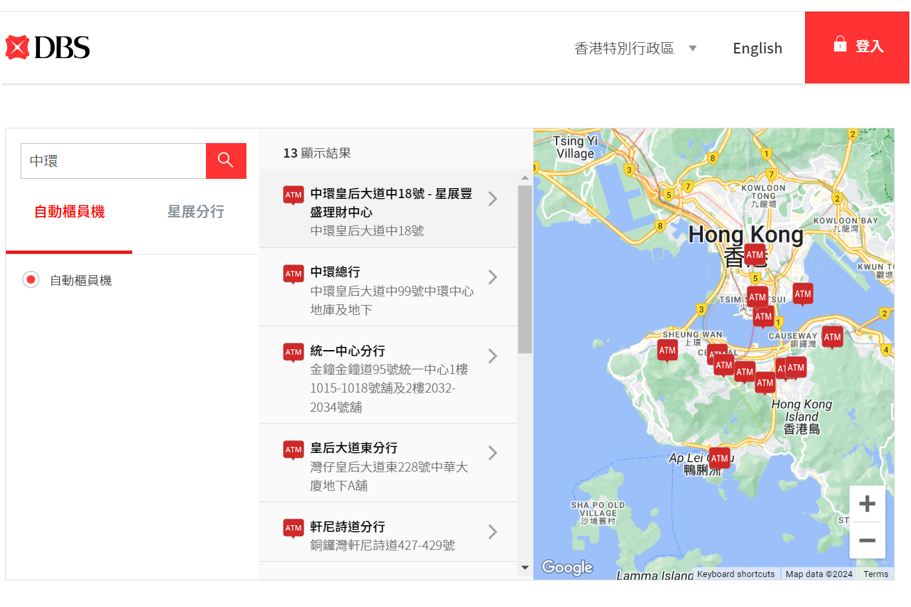Image resolution: width=911 pixels, height=607 pixels.
Task: Select the 自動櫃員機 tab
Action: [x=69, y=212]
